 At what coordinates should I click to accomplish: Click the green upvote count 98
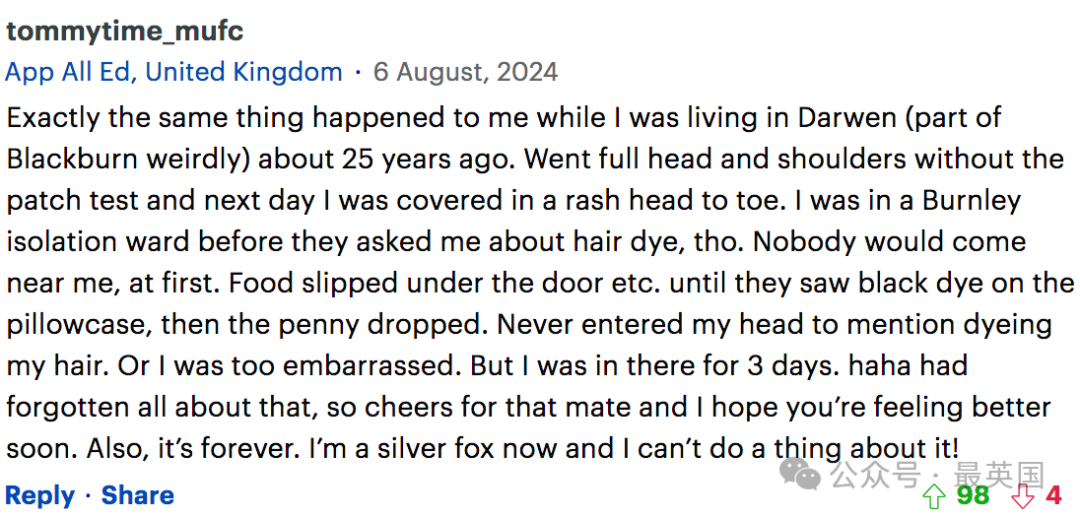[973, 495]
